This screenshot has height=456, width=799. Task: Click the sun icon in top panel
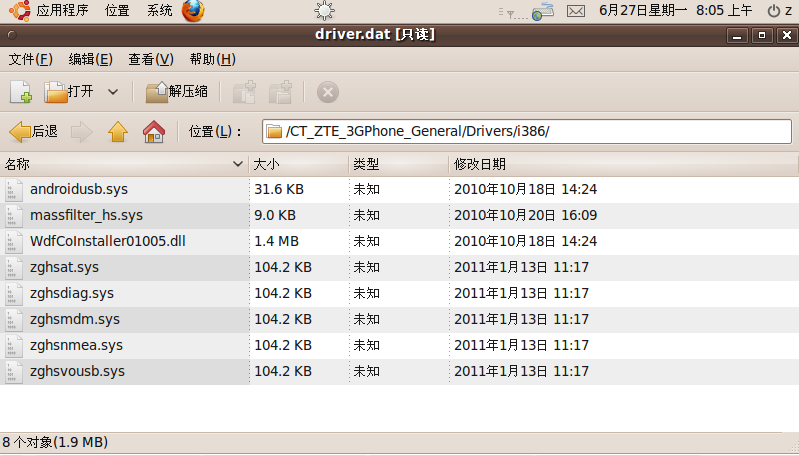[324, 11]
